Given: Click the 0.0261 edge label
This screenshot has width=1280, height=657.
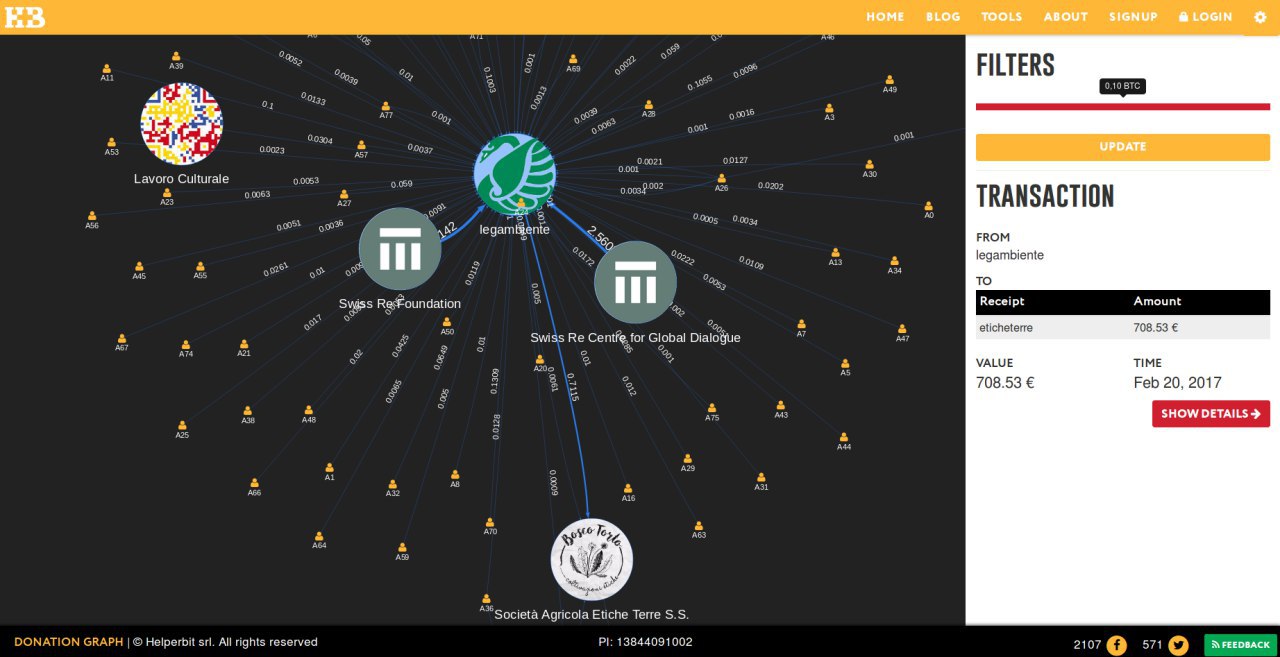Looking at the screenshot, I should tap(276, 269).
